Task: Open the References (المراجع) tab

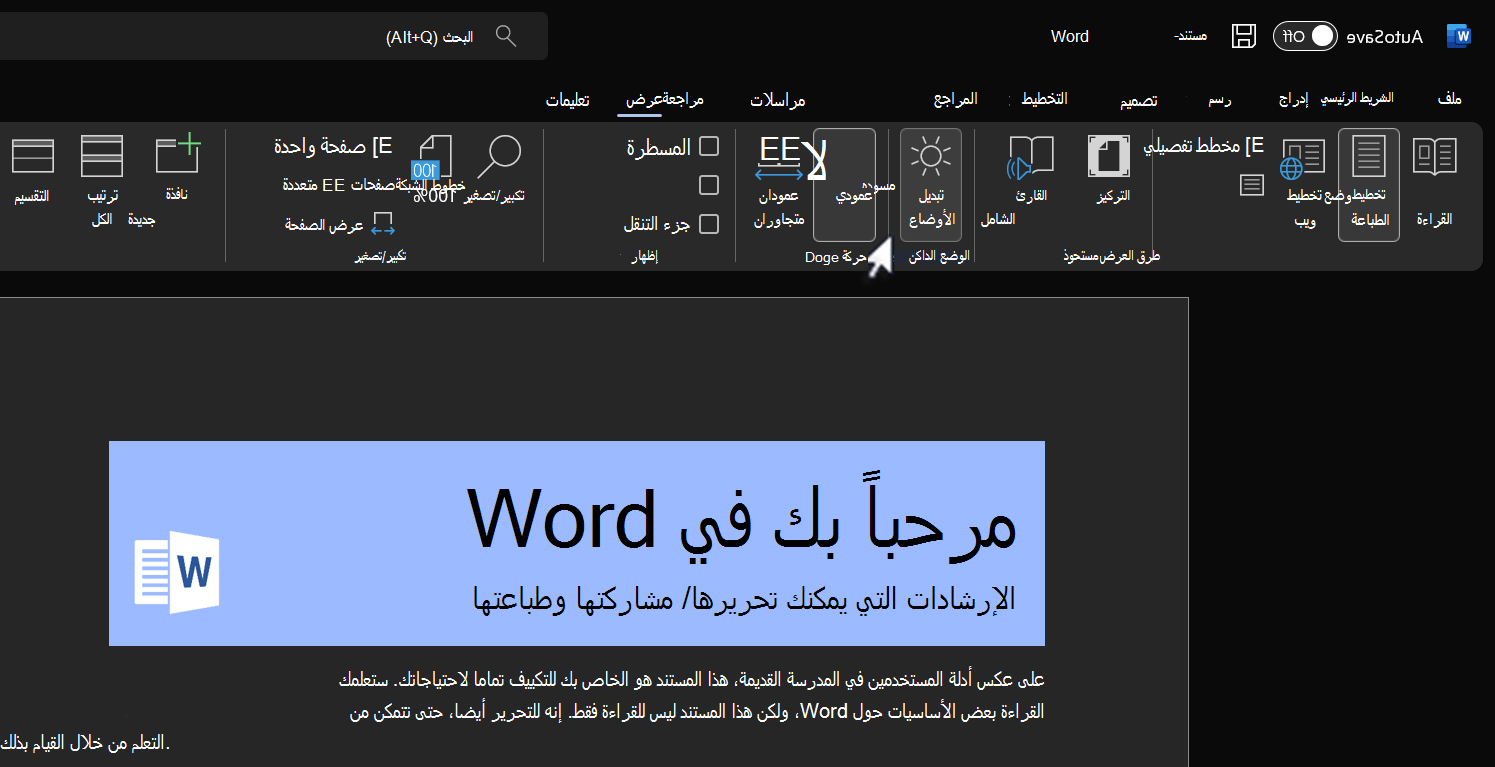Action: 956,98
